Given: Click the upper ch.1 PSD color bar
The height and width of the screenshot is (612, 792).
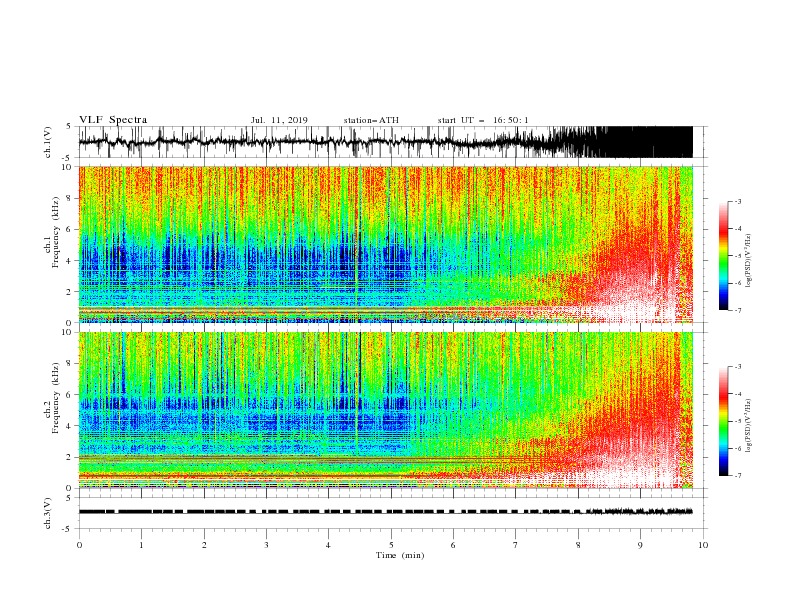Looking at the screenshot, I should coord(723,256).
